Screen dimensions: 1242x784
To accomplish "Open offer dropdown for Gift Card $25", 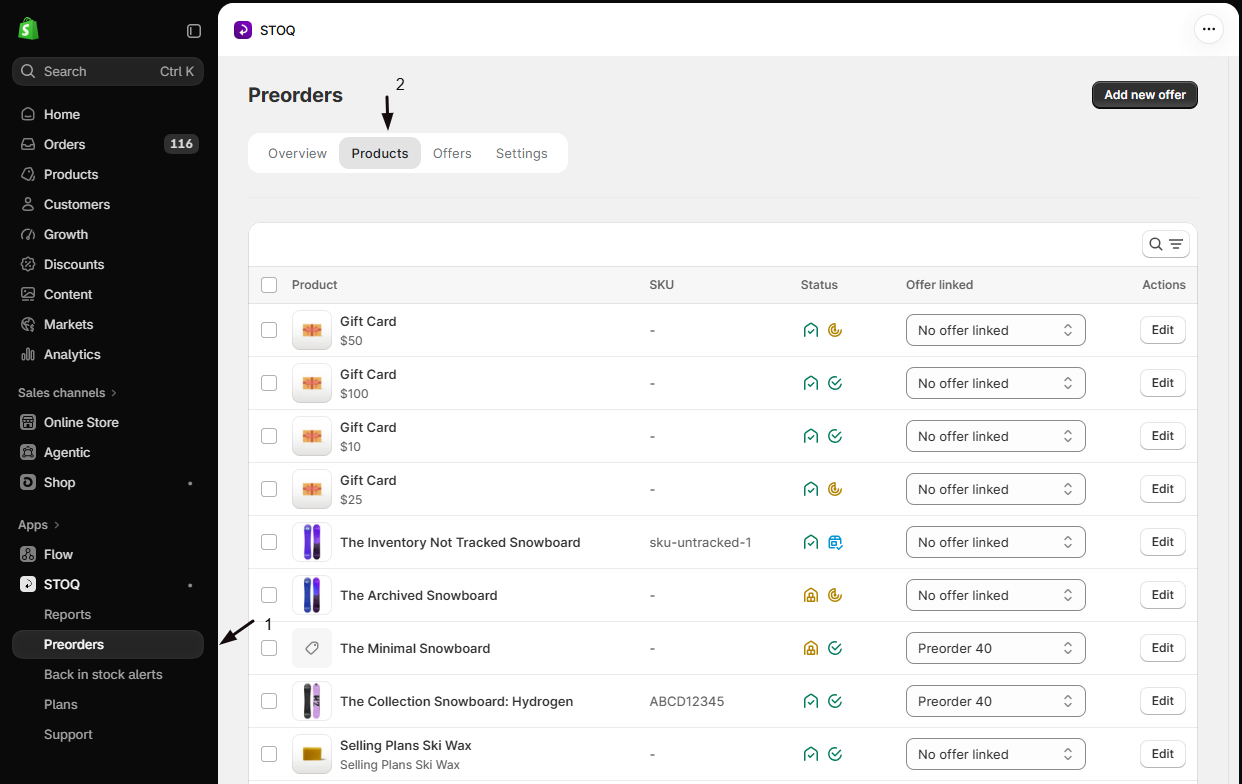I will [996, 489].
